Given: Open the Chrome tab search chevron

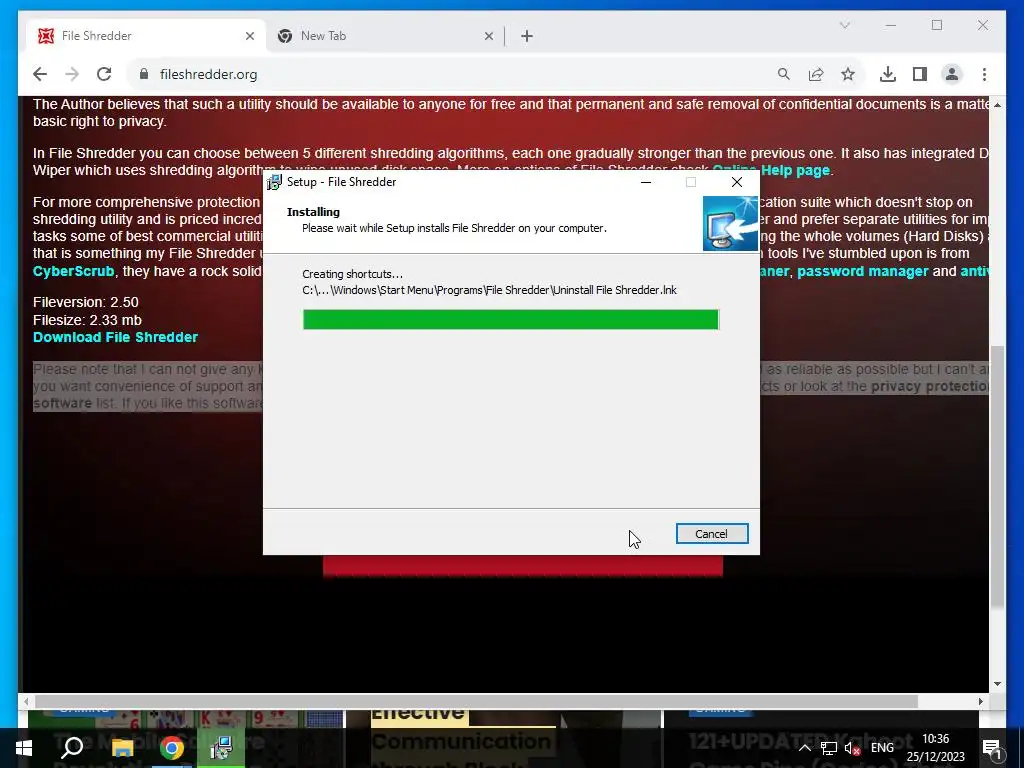Looking at the screenshot, I should 844,25.
